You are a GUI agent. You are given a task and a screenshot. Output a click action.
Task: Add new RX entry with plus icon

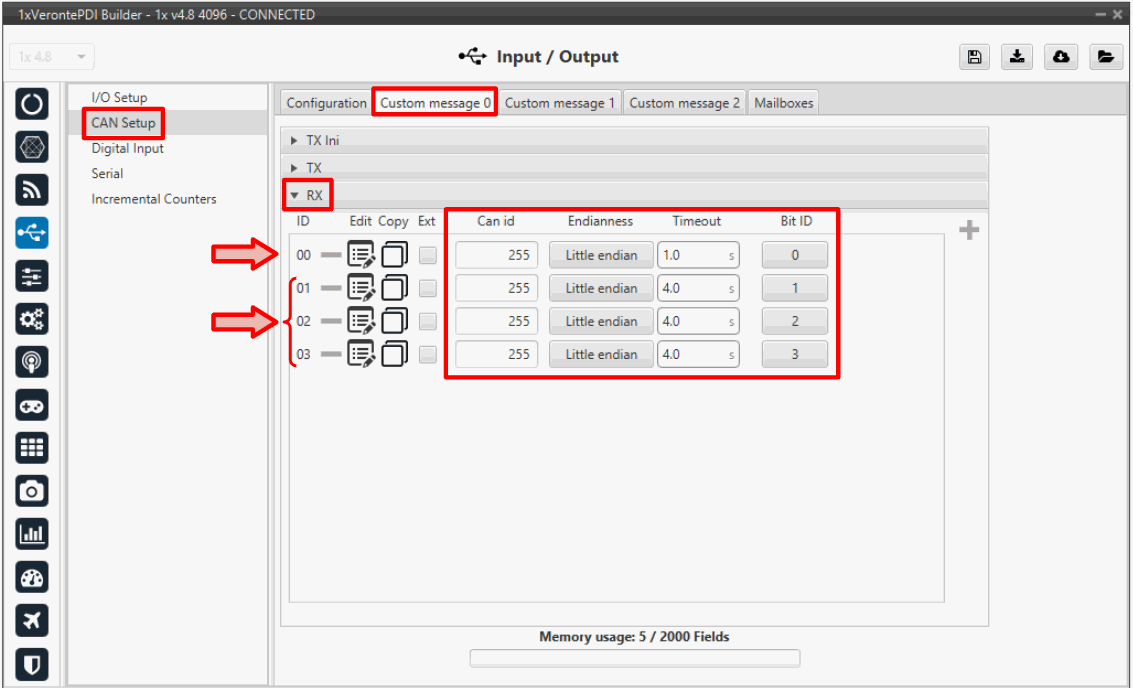[x=968, y=231]
